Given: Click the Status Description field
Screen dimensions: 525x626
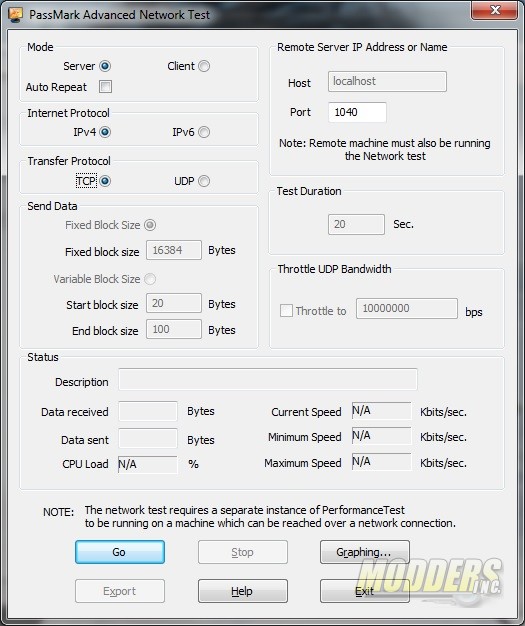Looking at the screenshot, I should (268, 379).
